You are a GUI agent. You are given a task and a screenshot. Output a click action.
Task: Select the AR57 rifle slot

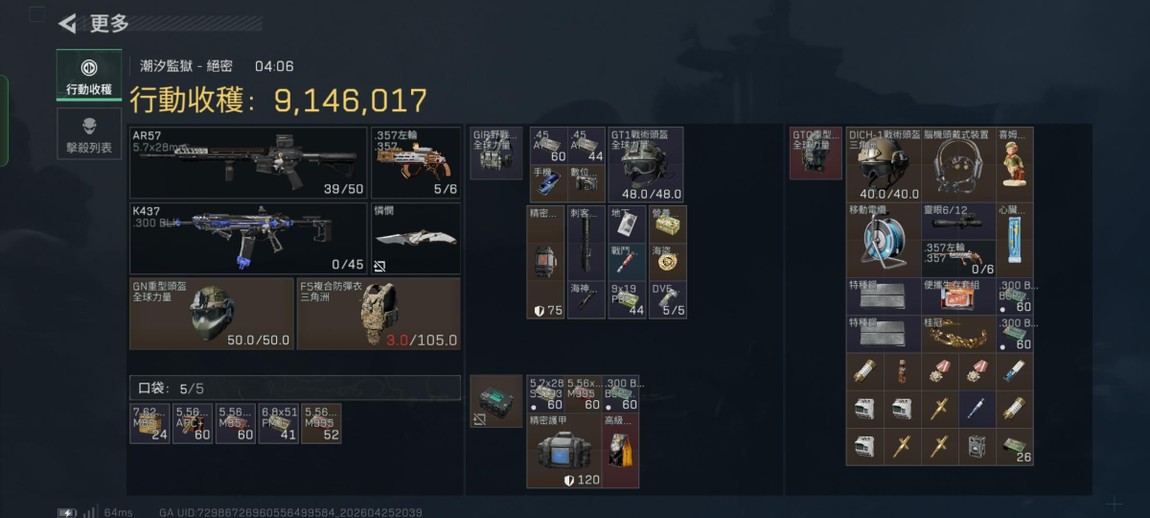pos(249,163)
